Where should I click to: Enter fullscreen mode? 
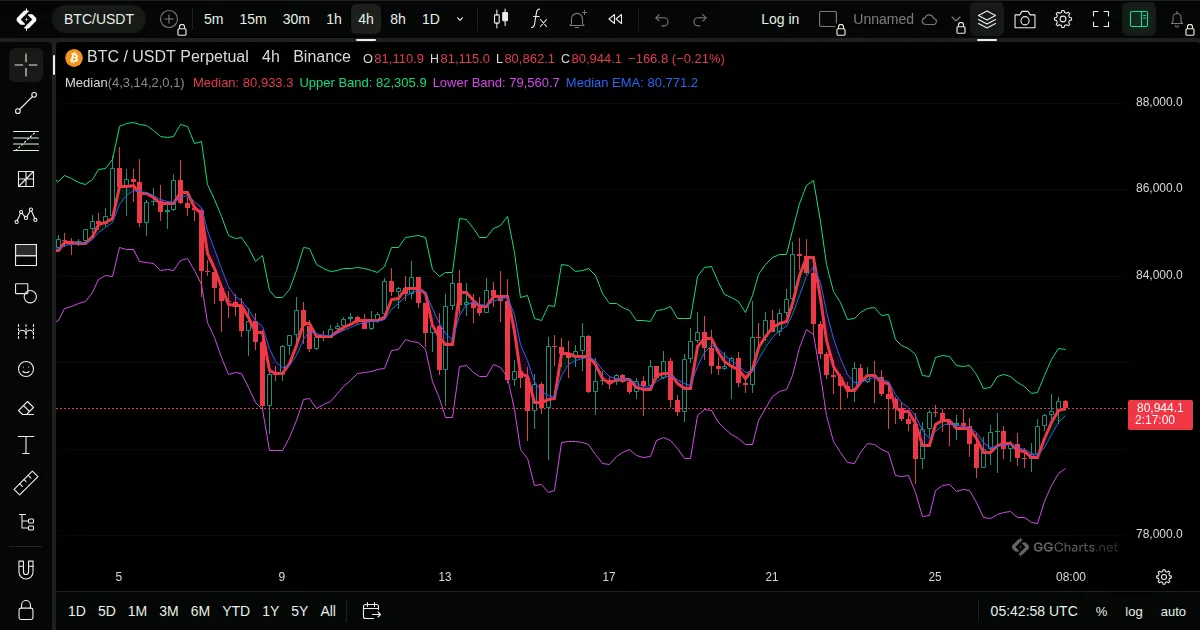[x=1101, y=19]
